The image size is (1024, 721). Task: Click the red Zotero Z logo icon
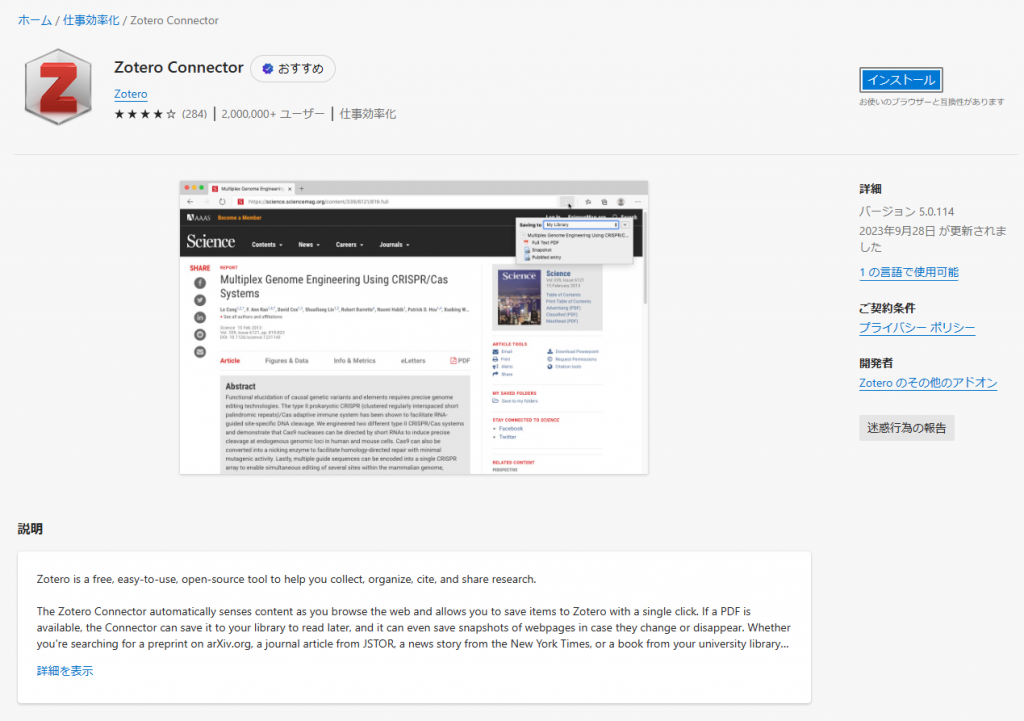point(58,87)
